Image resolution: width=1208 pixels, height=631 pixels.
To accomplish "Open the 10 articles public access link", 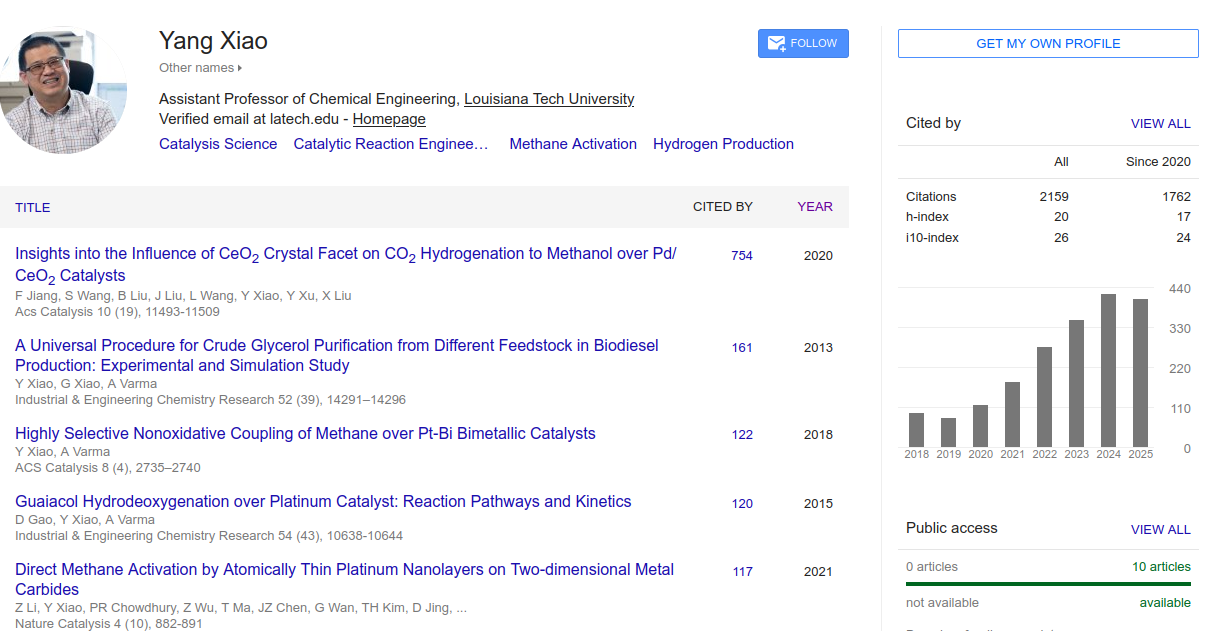I will pyautogui.click(x=1161, y=567).
